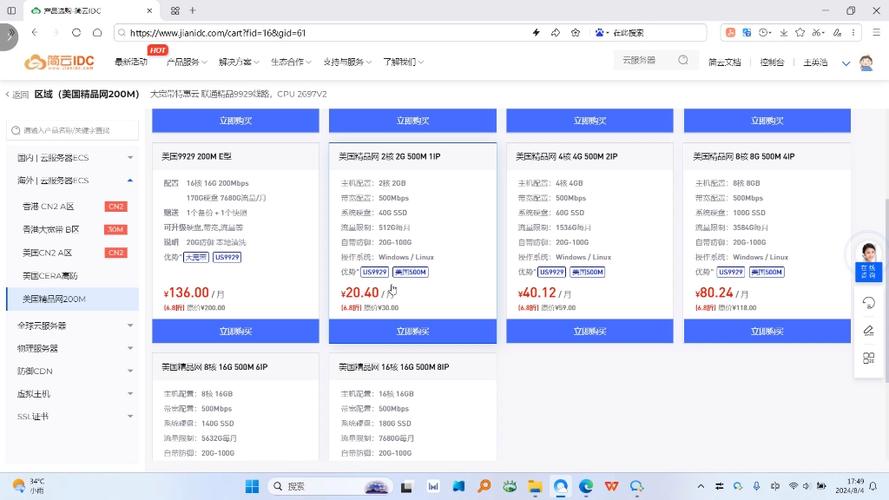889x500 pixels.
Task: Open File Explorer from taskbar
Action: pos(535,486)
